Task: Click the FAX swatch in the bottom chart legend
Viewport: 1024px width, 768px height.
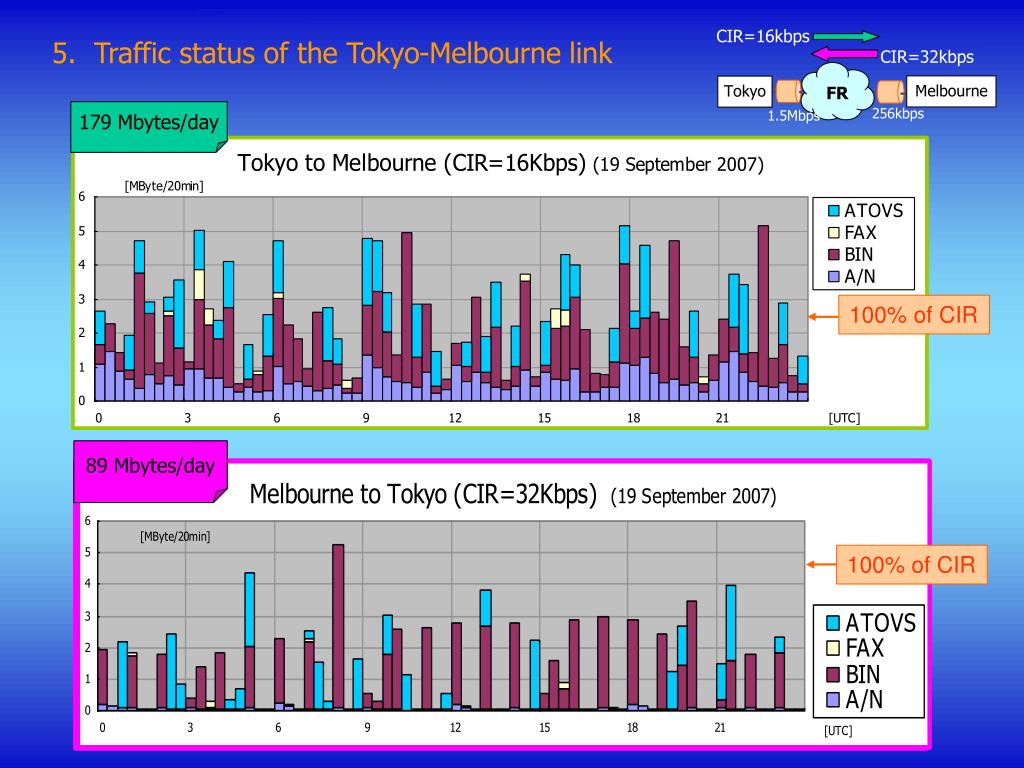Action: pyautogui.click(x=833, y=648)
